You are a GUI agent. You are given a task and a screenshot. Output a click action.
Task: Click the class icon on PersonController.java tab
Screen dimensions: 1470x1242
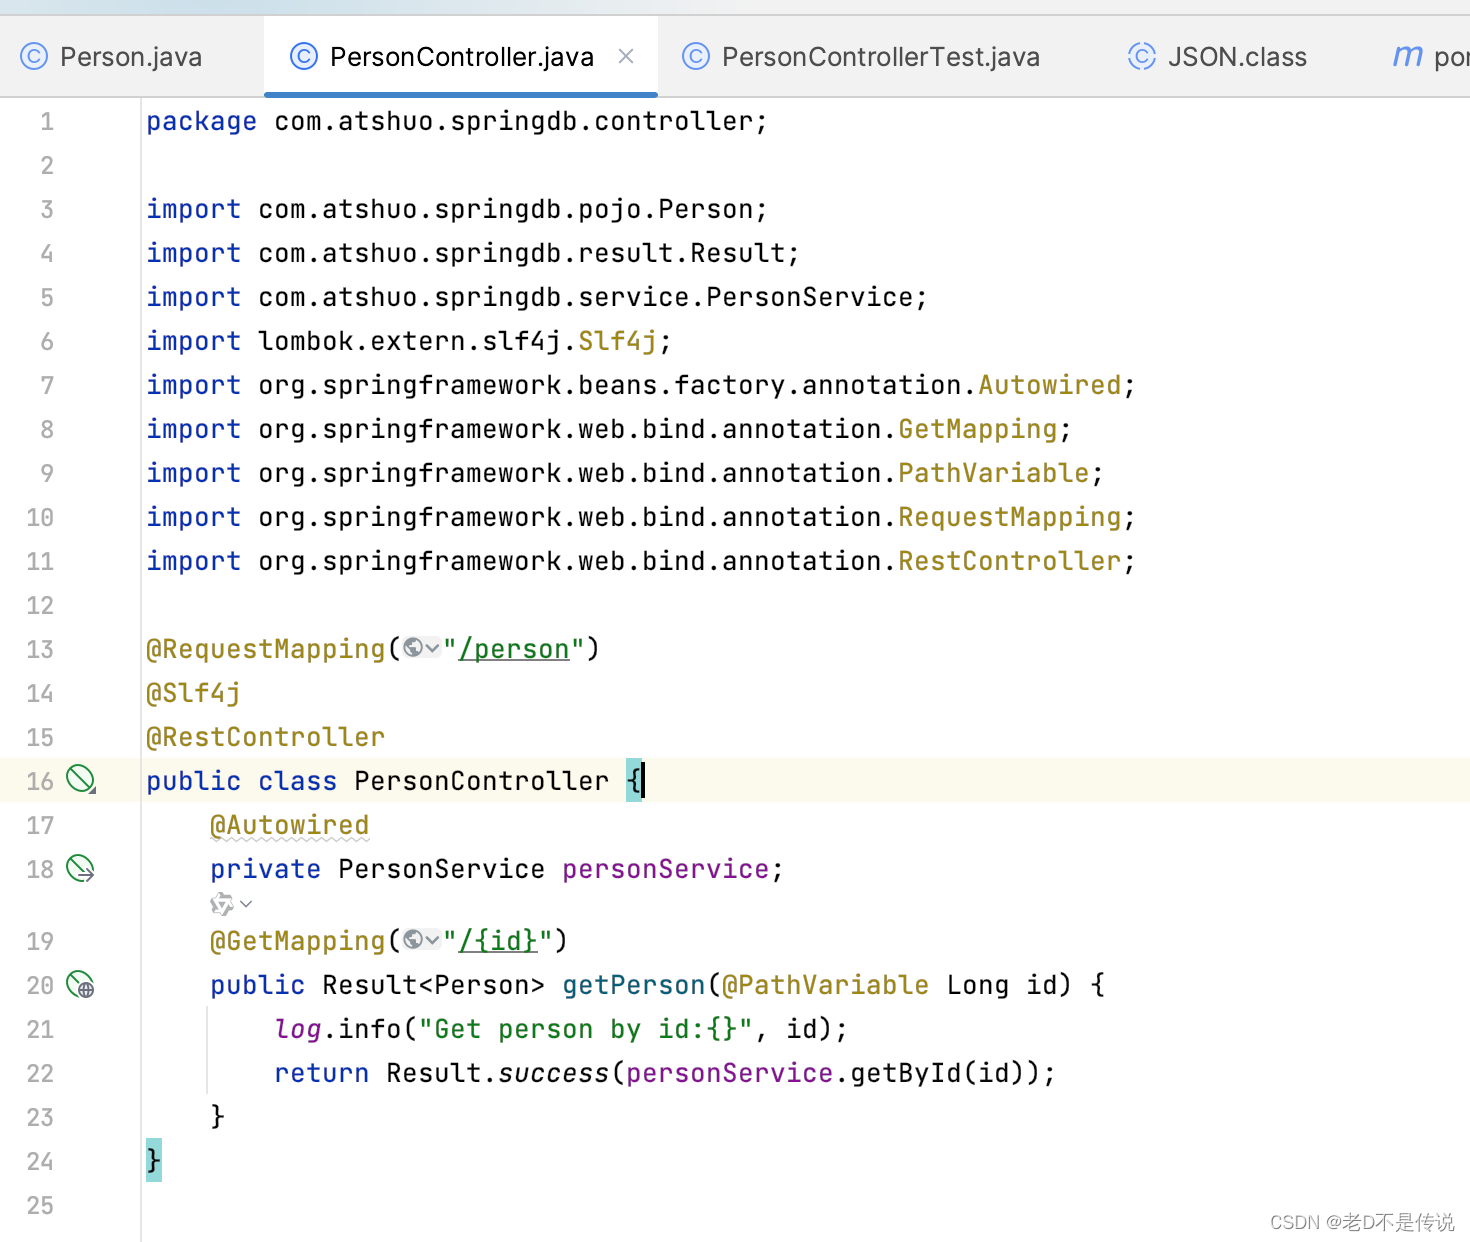click(x=304, y=57)
